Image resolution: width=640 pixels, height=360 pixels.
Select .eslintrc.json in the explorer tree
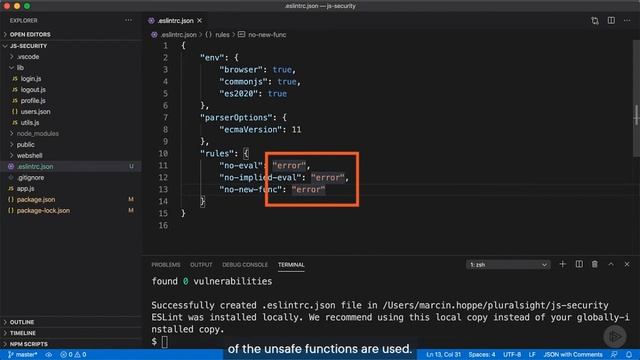35,167
